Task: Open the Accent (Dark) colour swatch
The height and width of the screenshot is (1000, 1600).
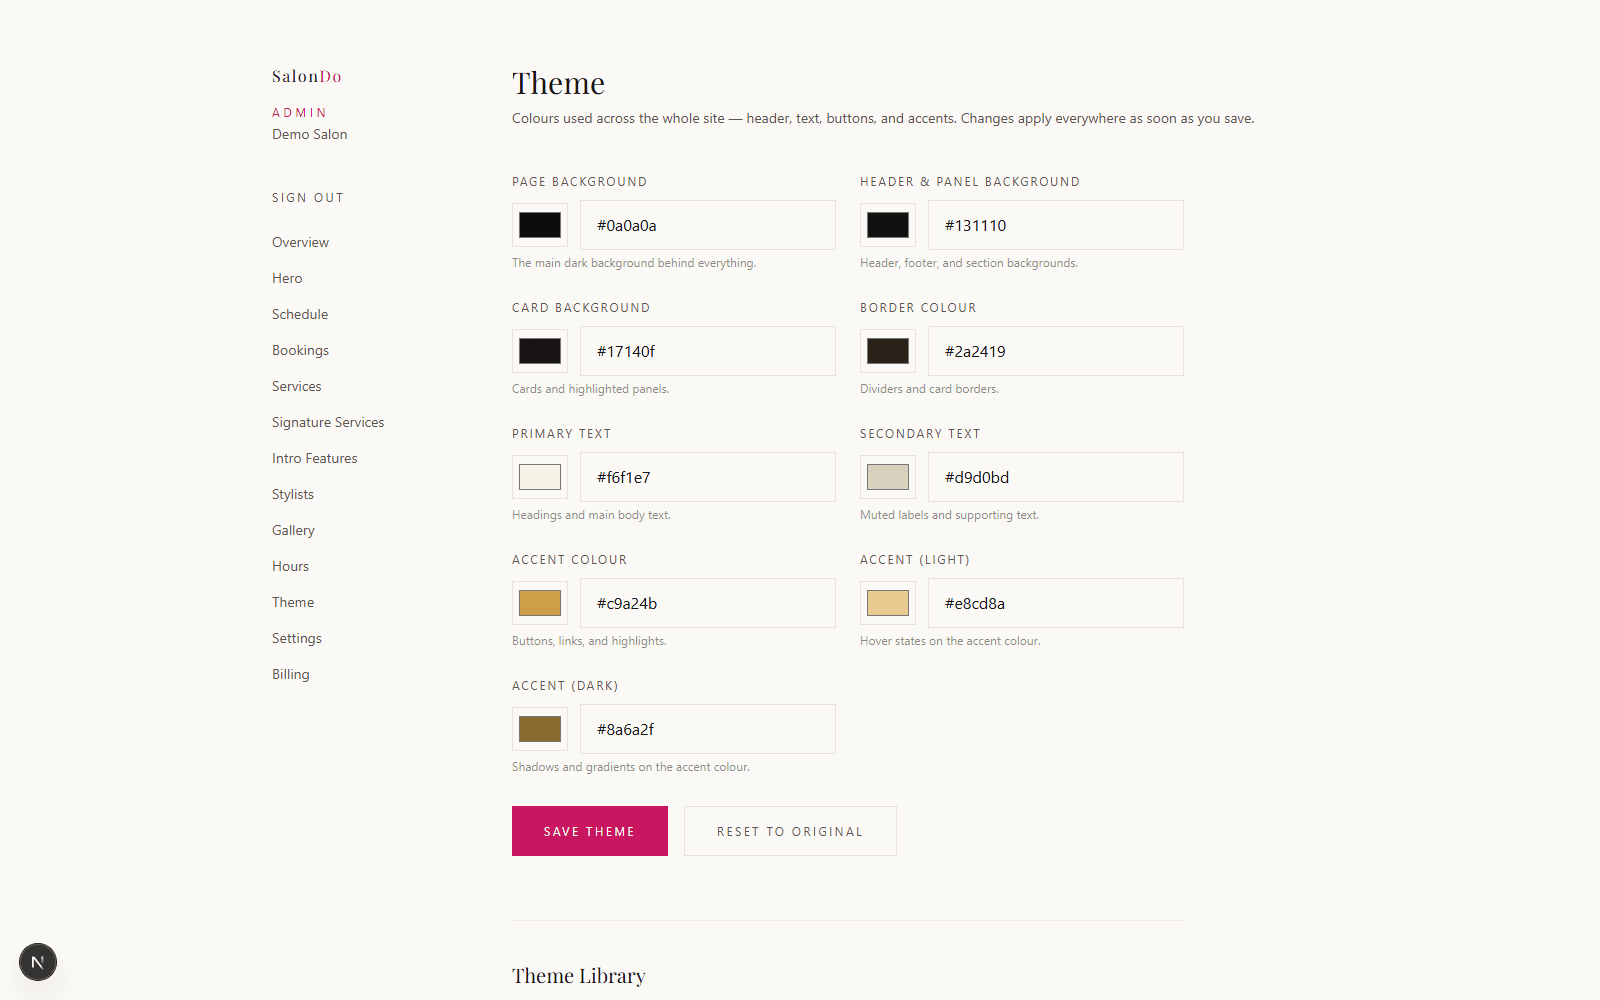Action: click(540, 729)
